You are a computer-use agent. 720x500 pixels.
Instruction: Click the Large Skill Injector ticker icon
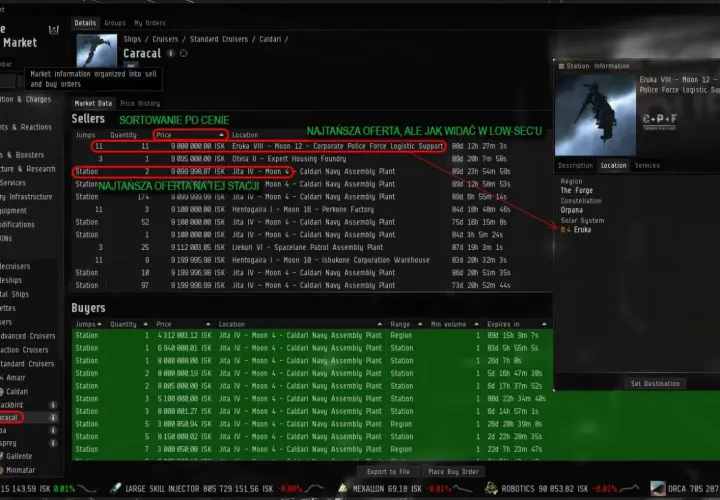point(116,488)
